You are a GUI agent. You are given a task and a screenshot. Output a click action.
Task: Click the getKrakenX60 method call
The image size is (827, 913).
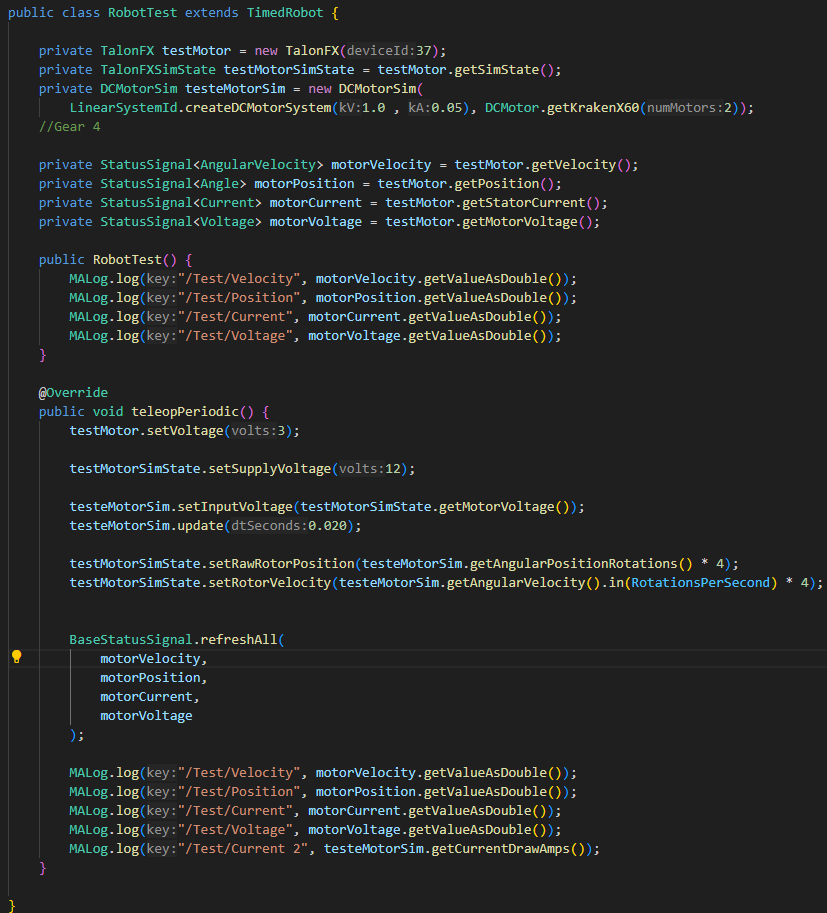tap(593, 108)
